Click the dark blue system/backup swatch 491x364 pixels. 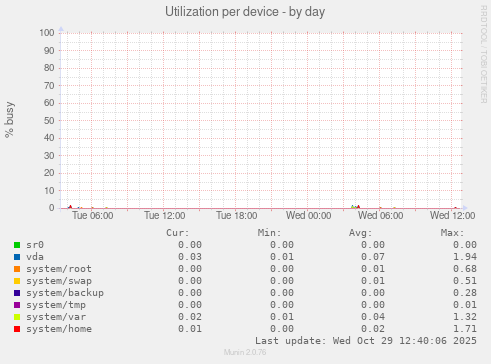pyautogui.click(x=17, y=293)
